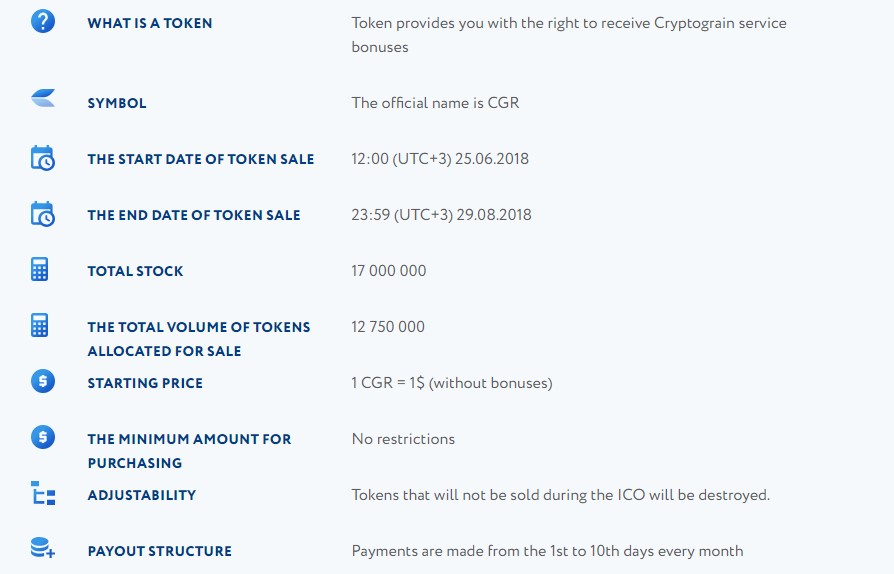Image resolution: width=894 pixels, height=574 pixels.
Task: Click the coins stack icon beside Payout Structure
Action: (x=43, y=548)
